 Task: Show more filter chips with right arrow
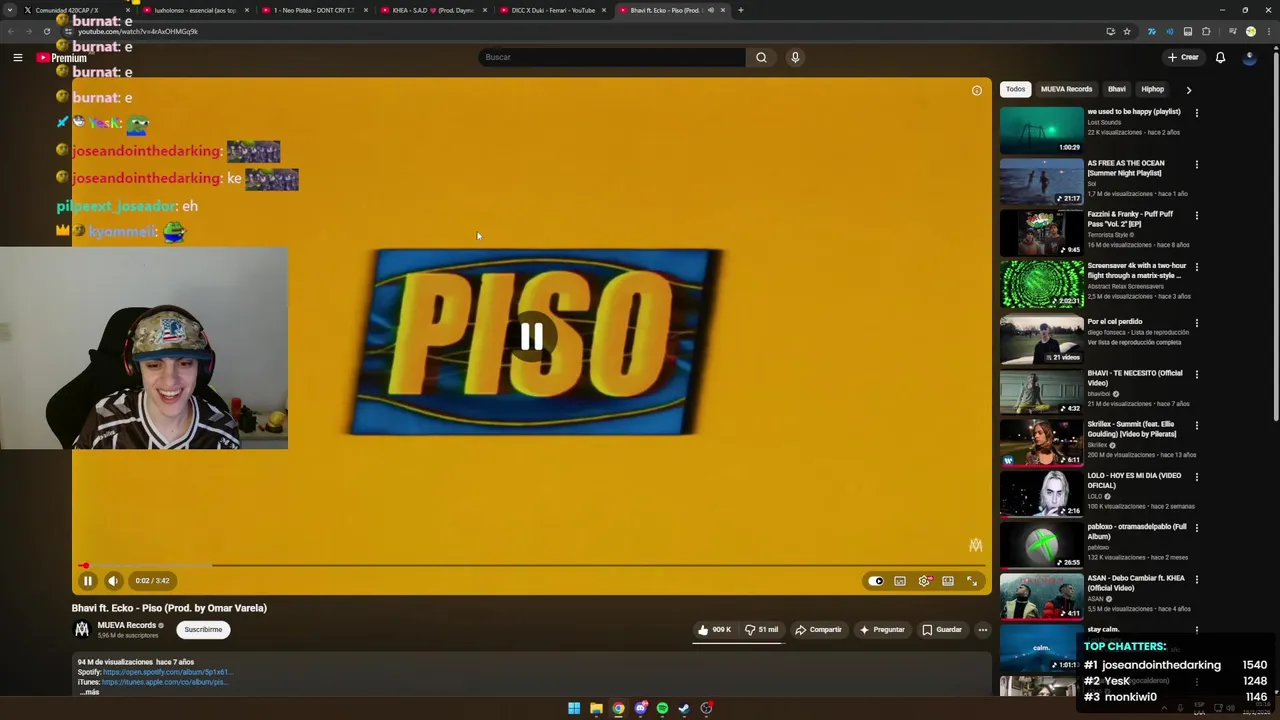tap(1188, 90)
